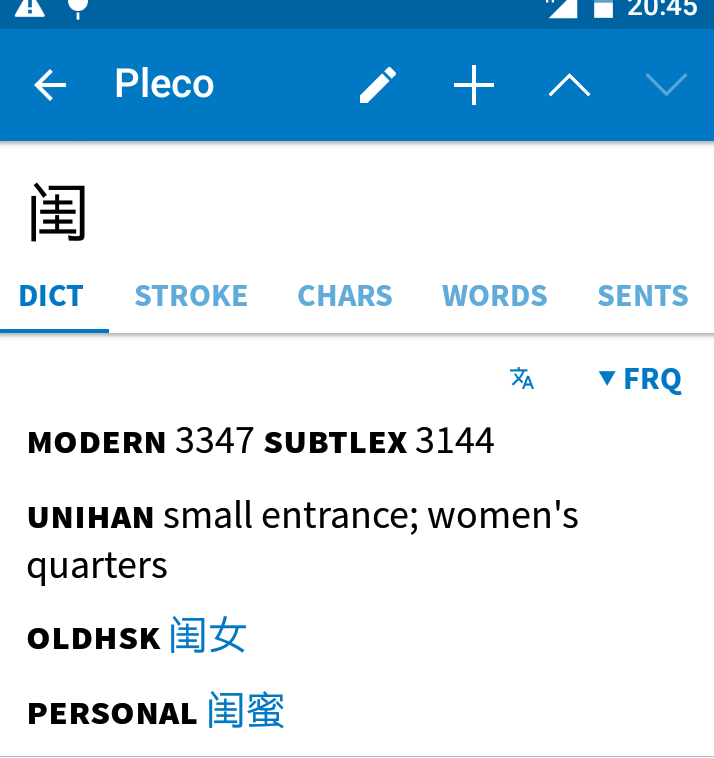Open the pencil edit entry icon

click(x=378, y=85)
